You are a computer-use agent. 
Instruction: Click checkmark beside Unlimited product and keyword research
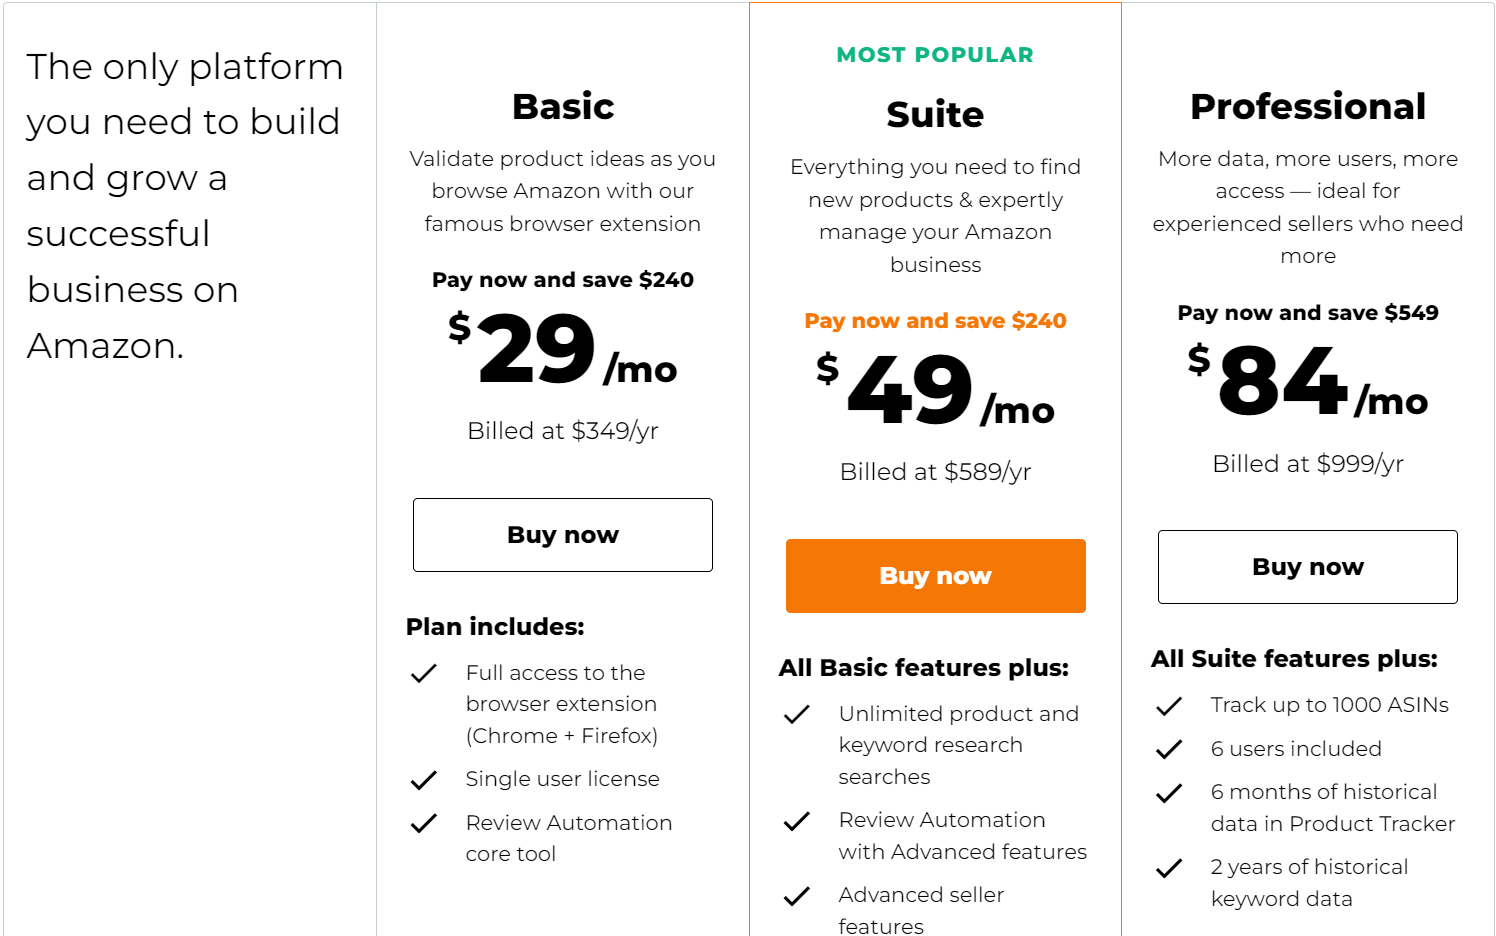[x=797, y=715]
